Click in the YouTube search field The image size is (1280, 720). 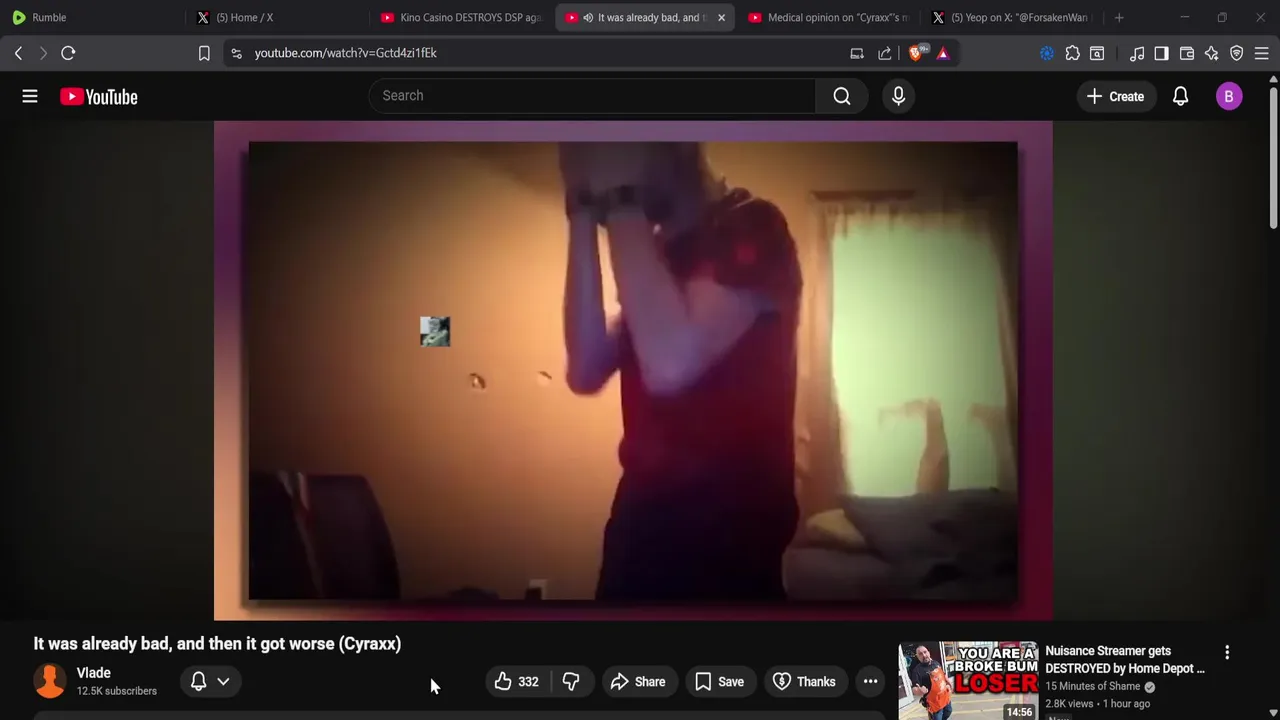(x=592, y=96)
